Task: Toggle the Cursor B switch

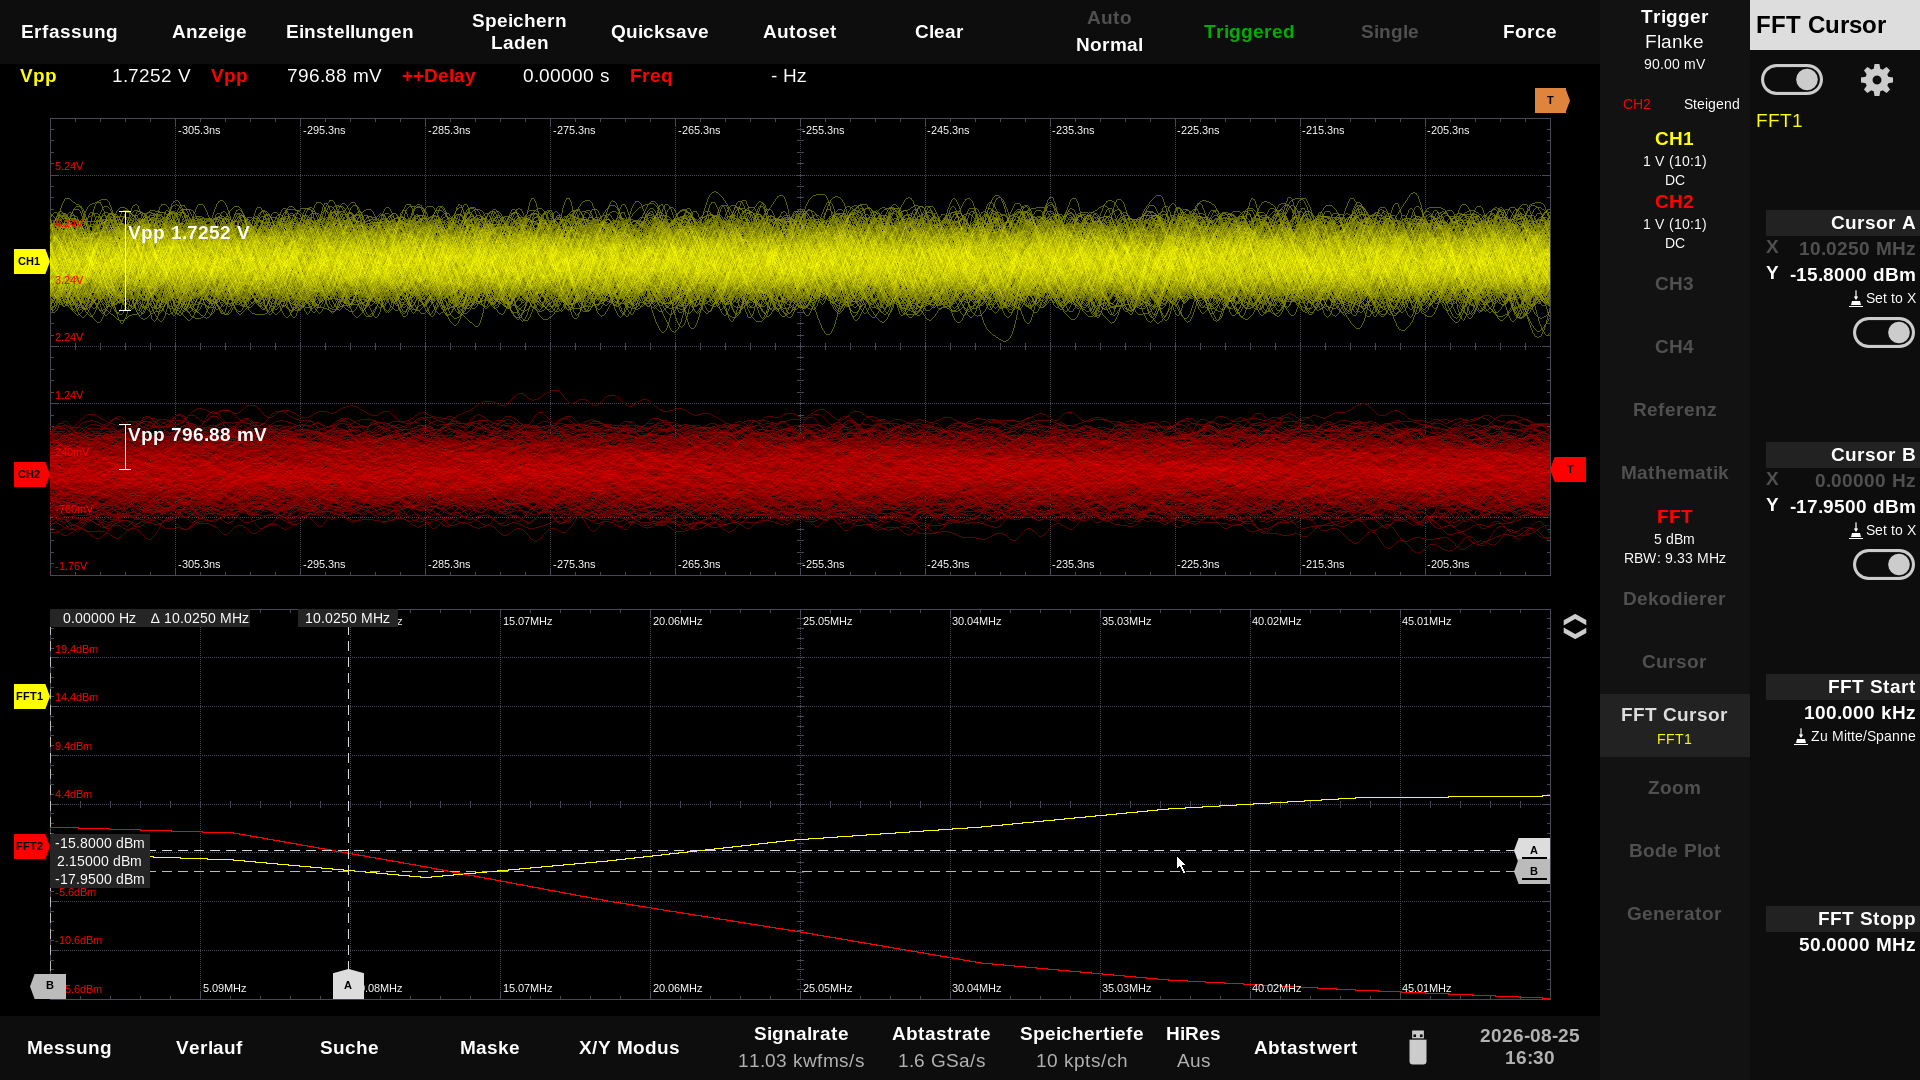Action: 1883,565
